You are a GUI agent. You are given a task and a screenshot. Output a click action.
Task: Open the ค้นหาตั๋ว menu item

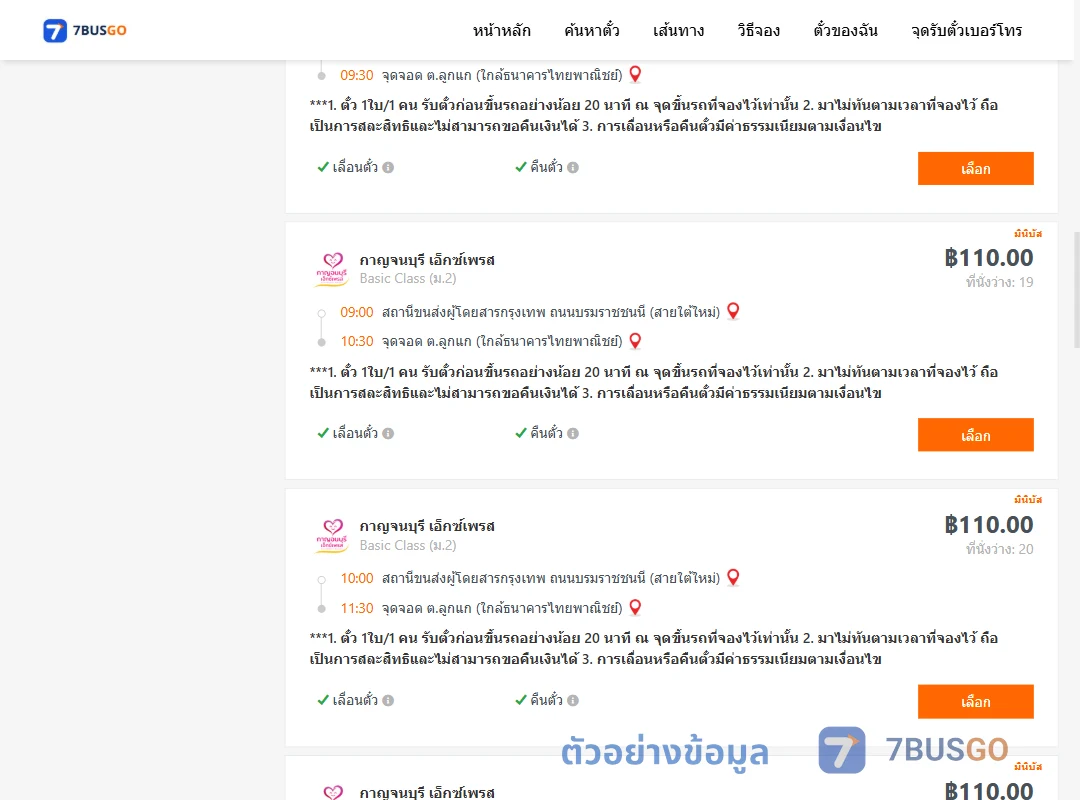click(592, 30)
